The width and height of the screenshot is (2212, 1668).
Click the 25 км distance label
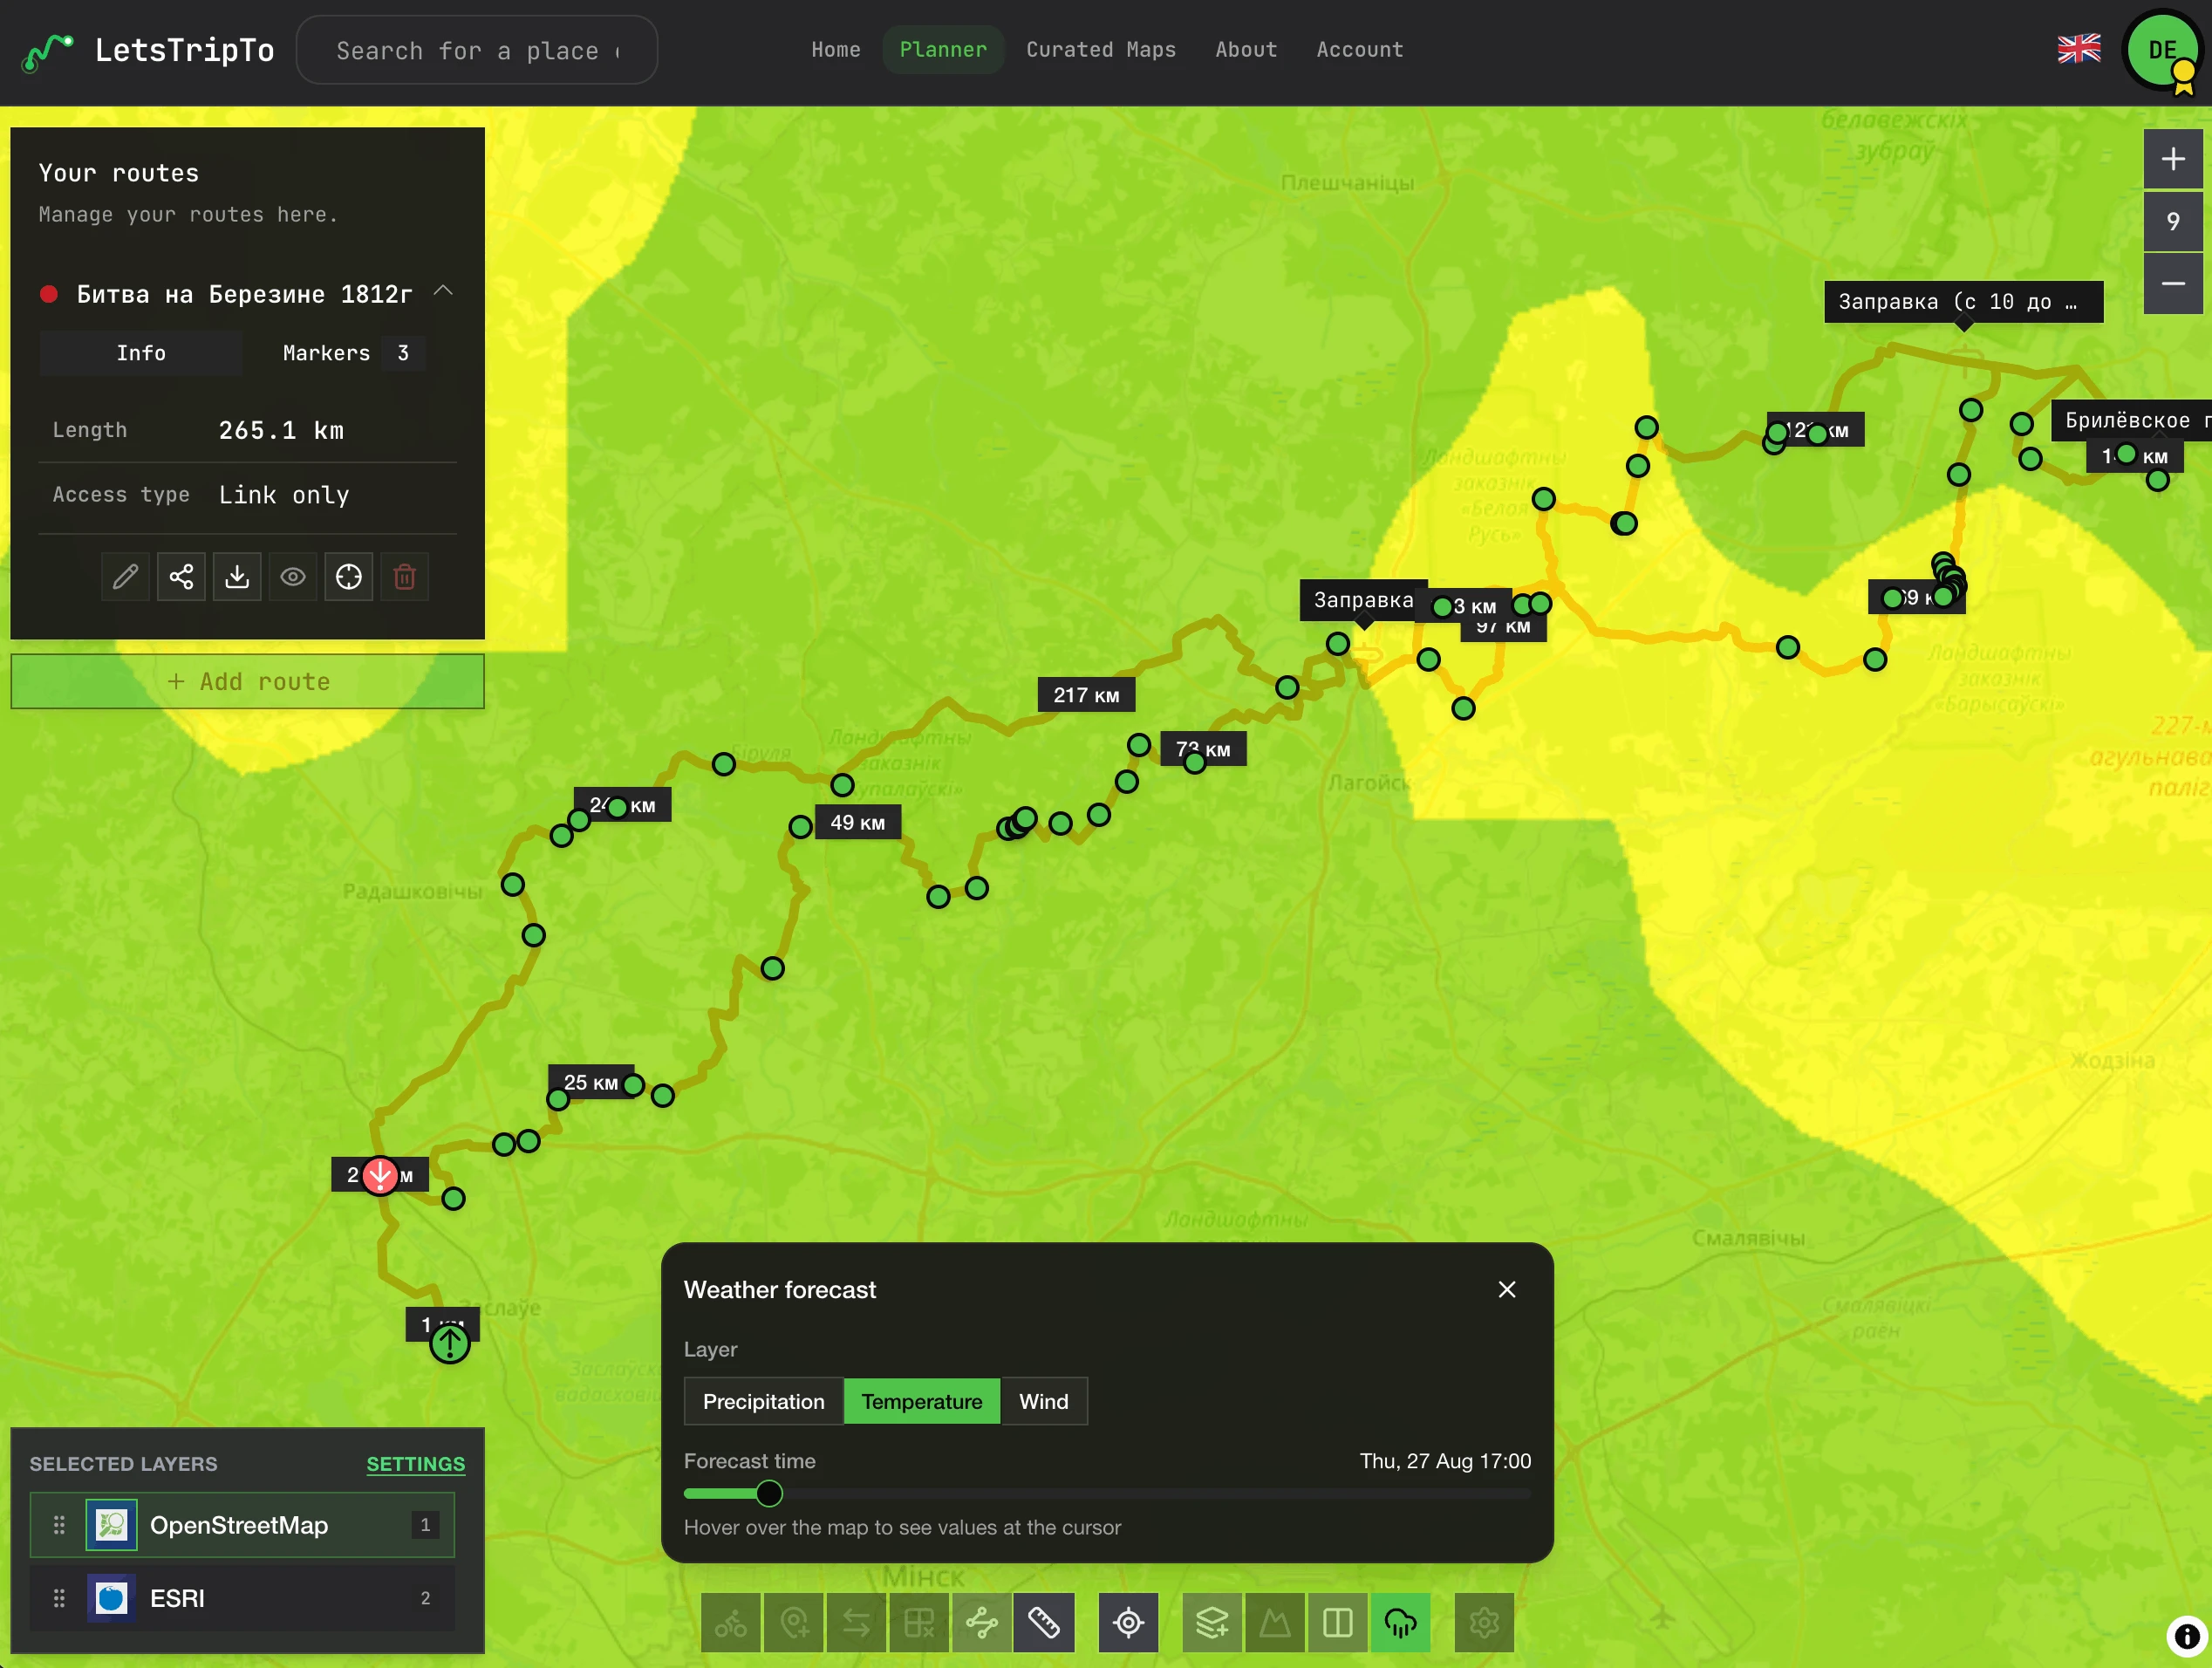(x=590, y=1083)
